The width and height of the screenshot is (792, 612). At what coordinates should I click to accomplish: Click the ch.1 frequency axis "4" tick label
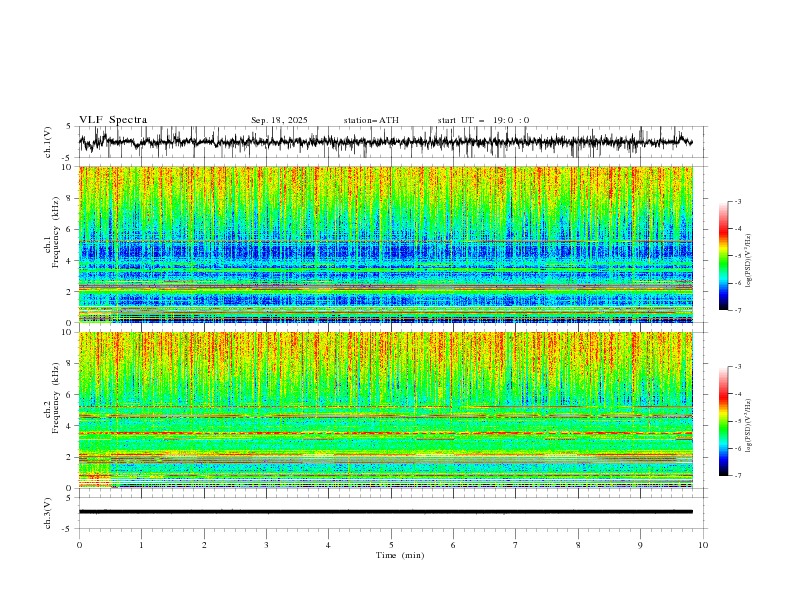pos(71,261)
